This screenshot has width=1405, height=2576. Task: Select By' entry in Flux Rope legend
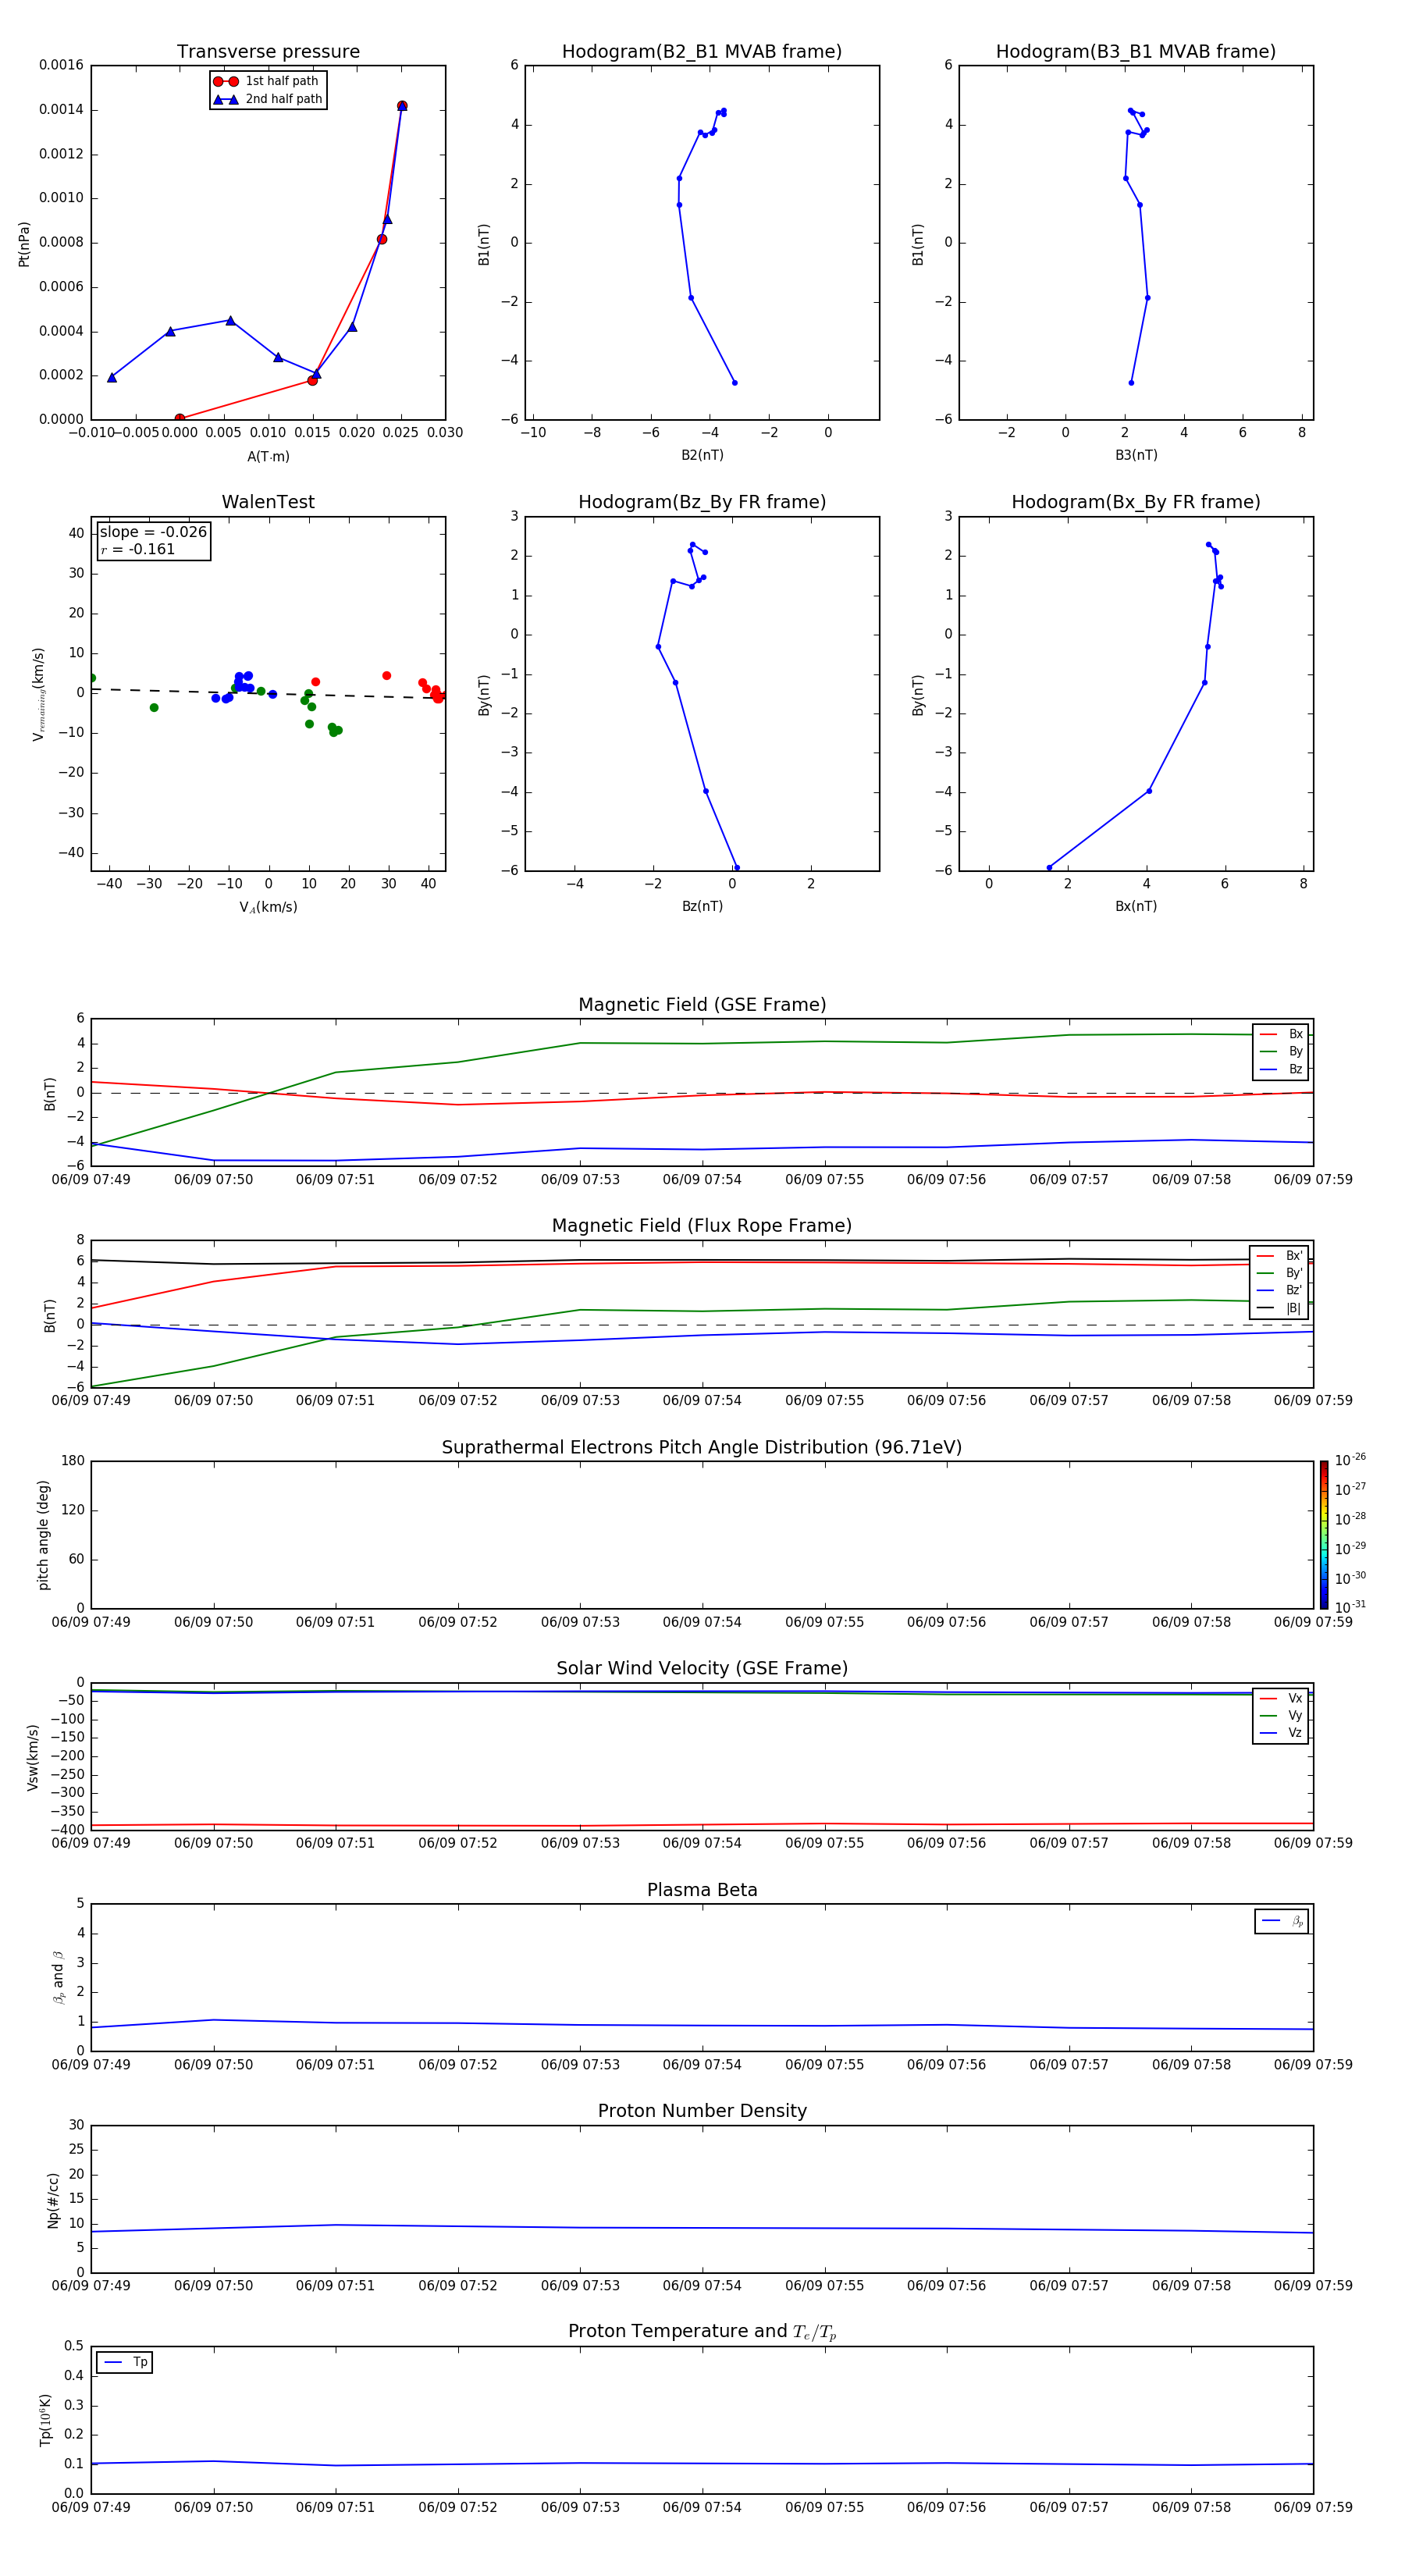click(1279, 1273)
